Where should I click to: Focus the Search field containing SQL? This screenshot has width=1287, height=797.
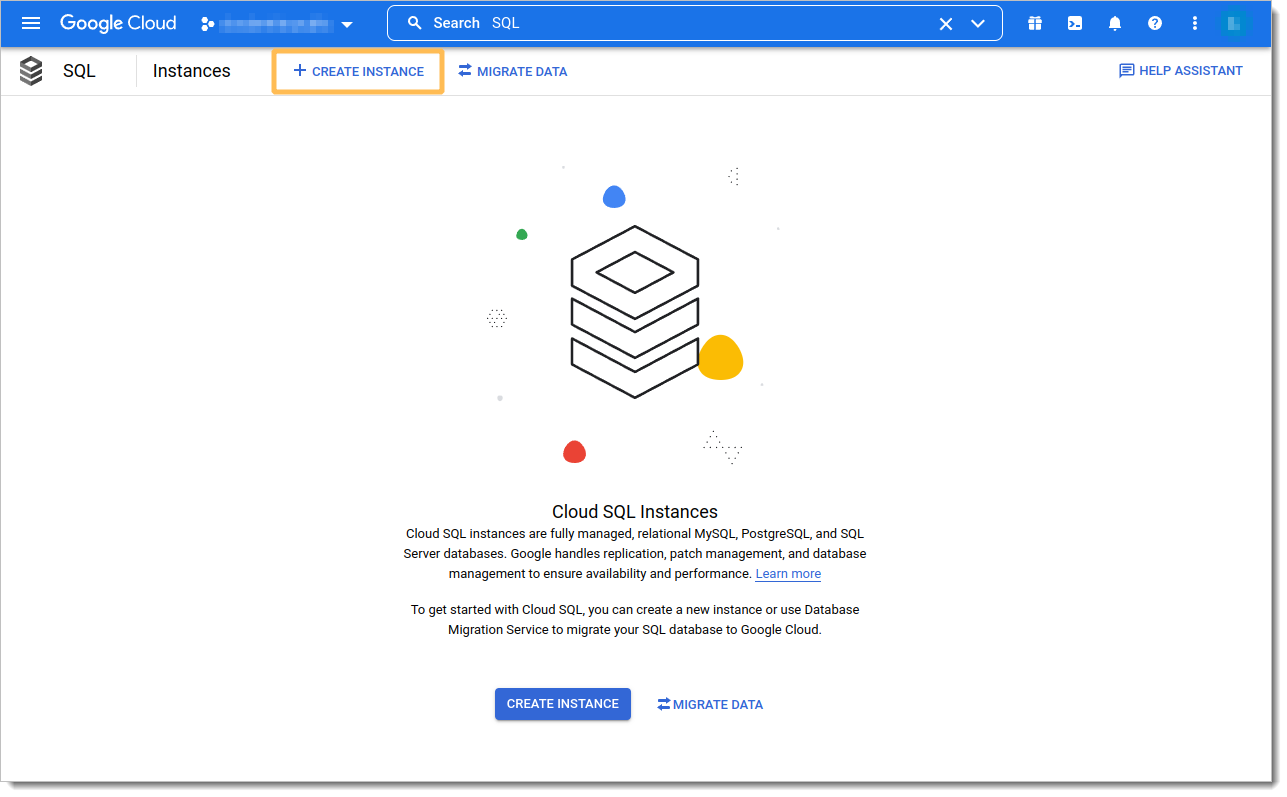[x=695, y=23]
